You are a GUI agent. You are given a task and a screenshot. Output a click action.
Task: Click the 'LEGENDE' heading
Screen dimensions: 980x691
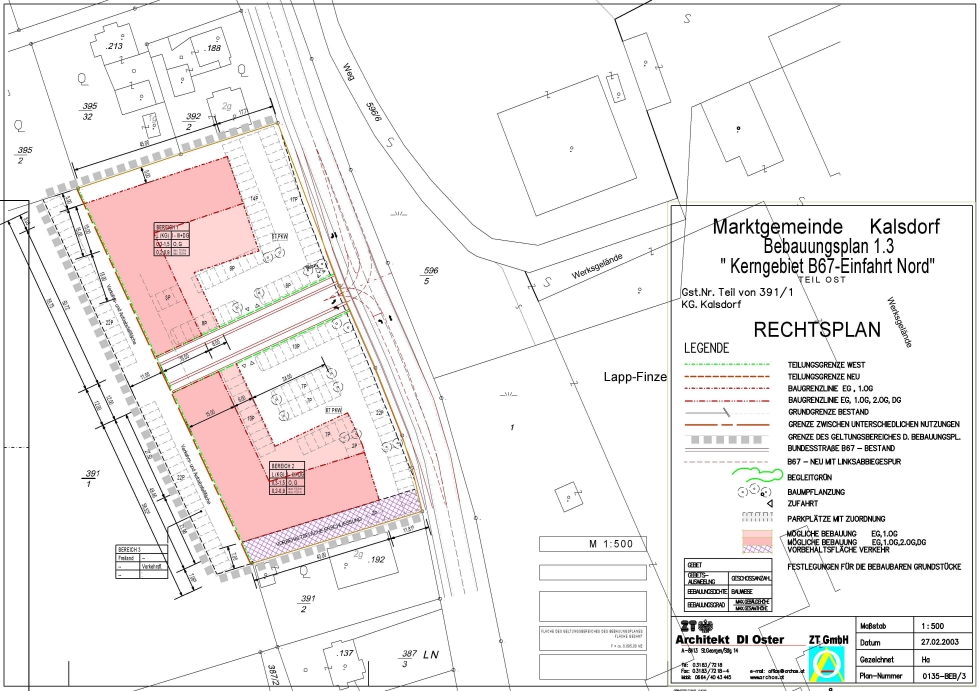(706, 348)
